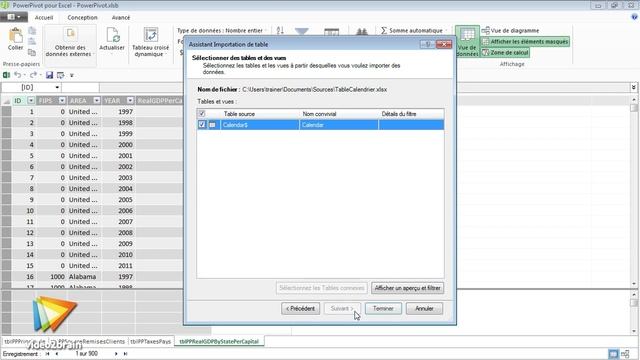The image size is (640, 360).
Task: Click grid view icon in status bar
Action: point(613,354)
